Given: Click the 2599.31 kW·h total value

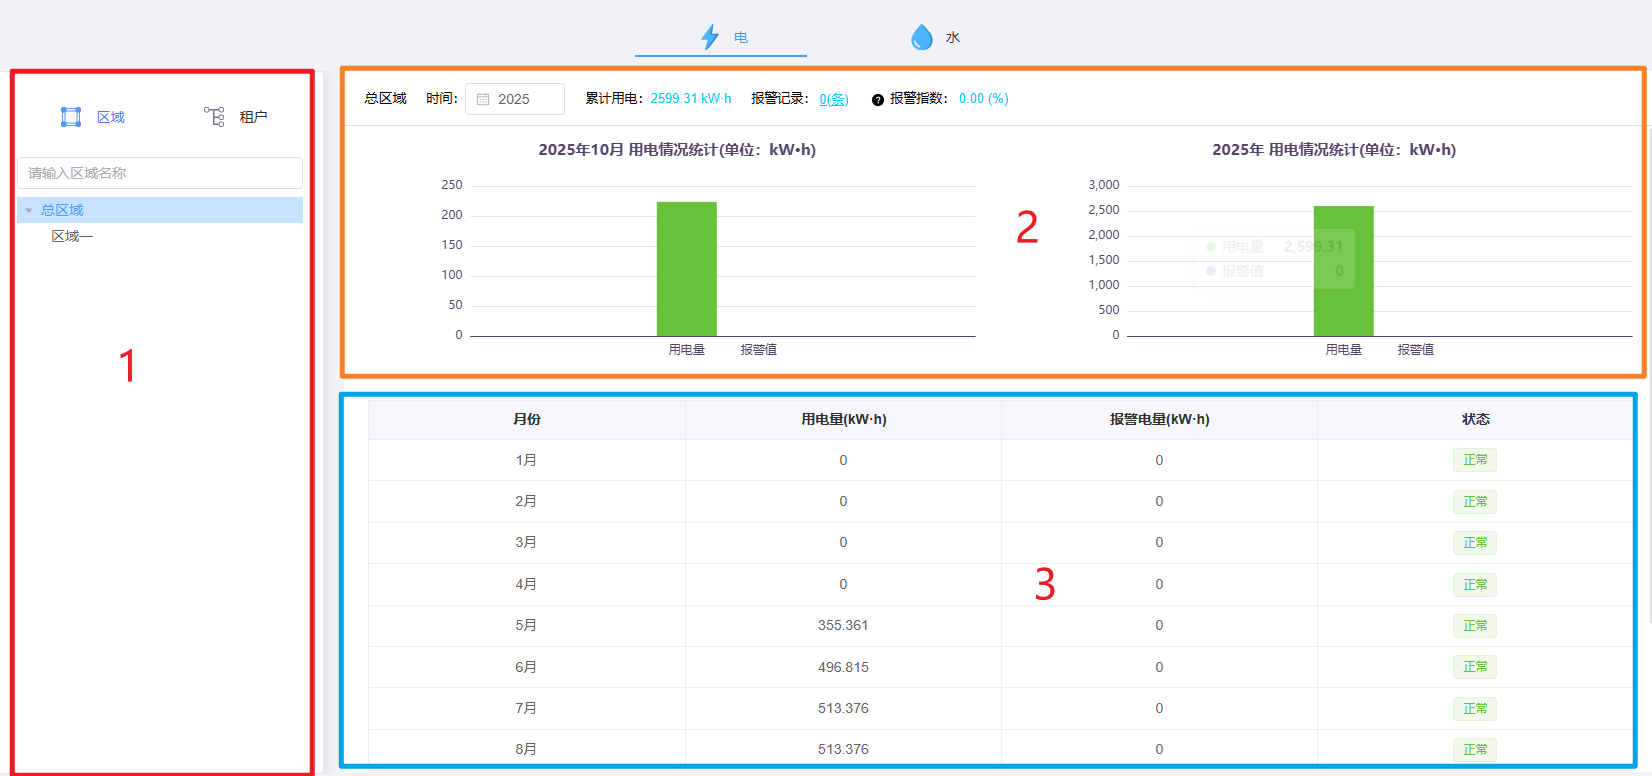Looking at the screenshot, I should coord(691,98).
